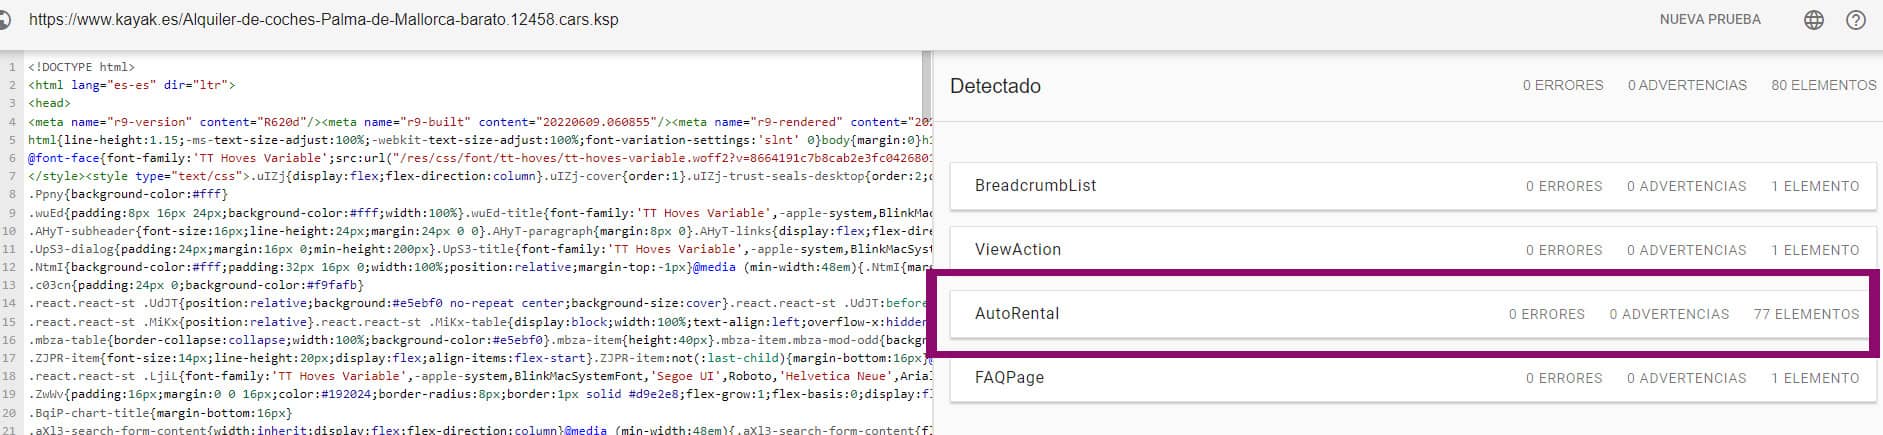The image size is (1883, 435).
Task: Expand the ViewAction result row
Action: tap(1017, 250)
